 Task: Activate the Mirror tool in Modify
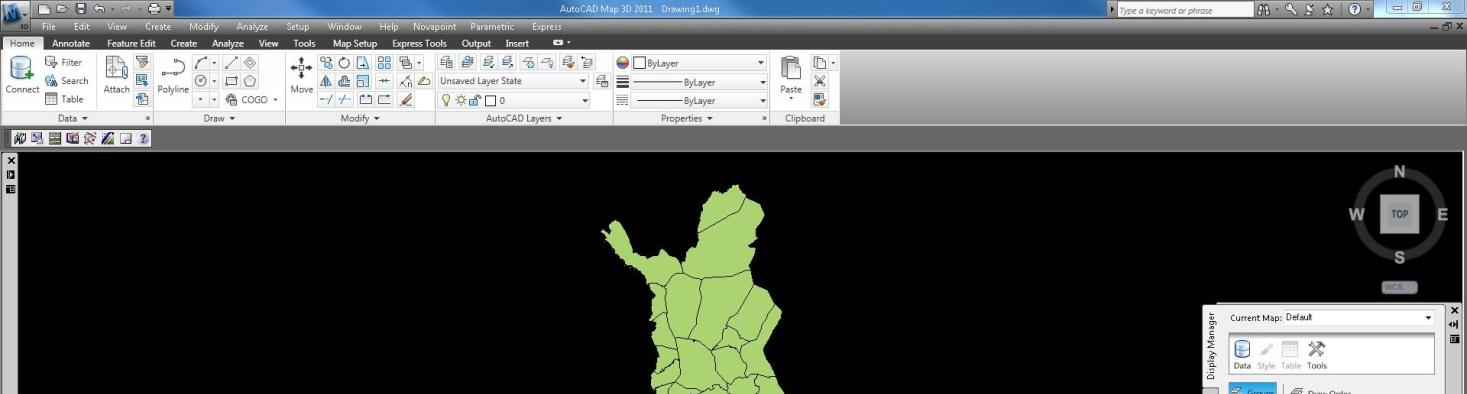pos(326,81)
